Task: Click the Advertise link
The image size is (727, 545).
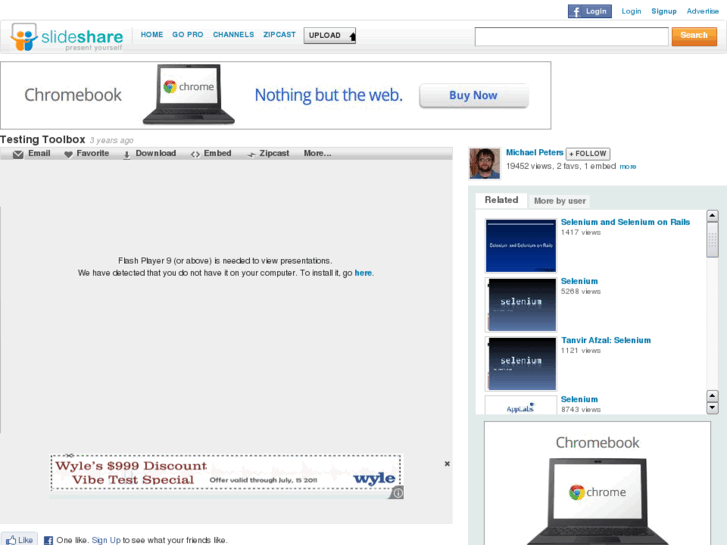Action: pyautogui.click(x=703, y=11)
